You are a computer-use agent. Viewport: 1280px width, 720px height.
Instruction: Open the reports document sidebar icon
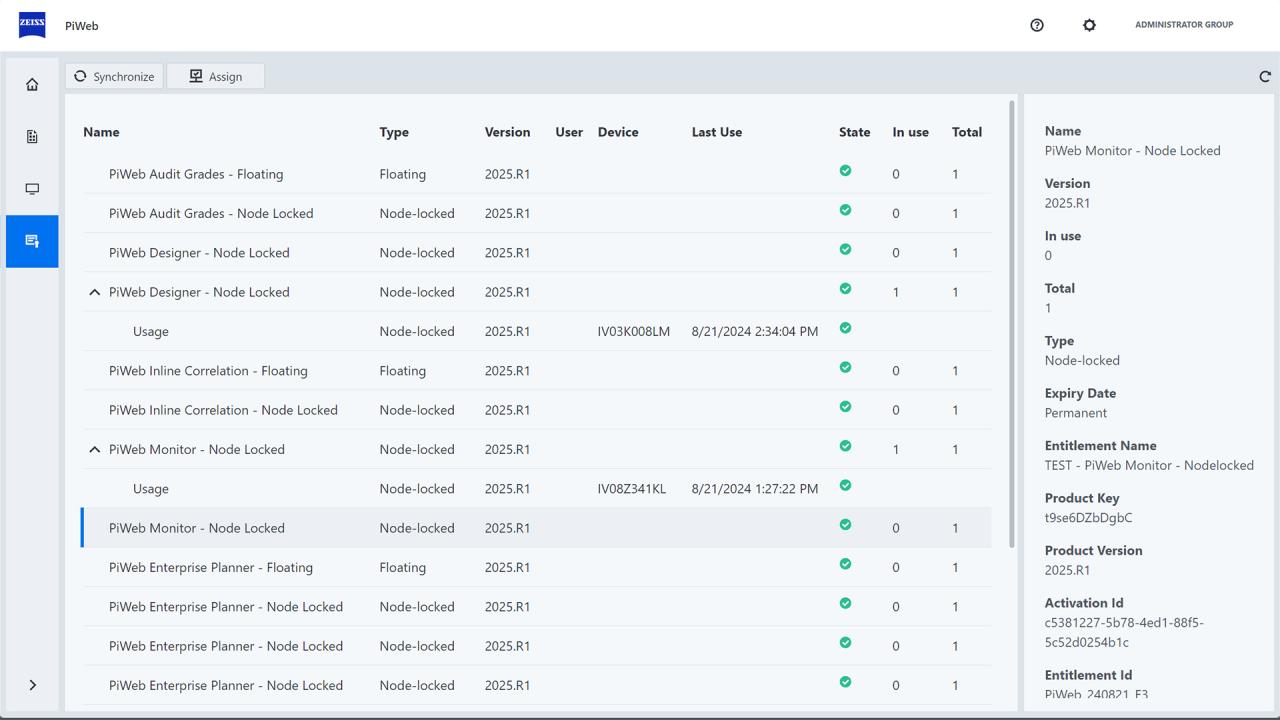[x=32, y=137]
